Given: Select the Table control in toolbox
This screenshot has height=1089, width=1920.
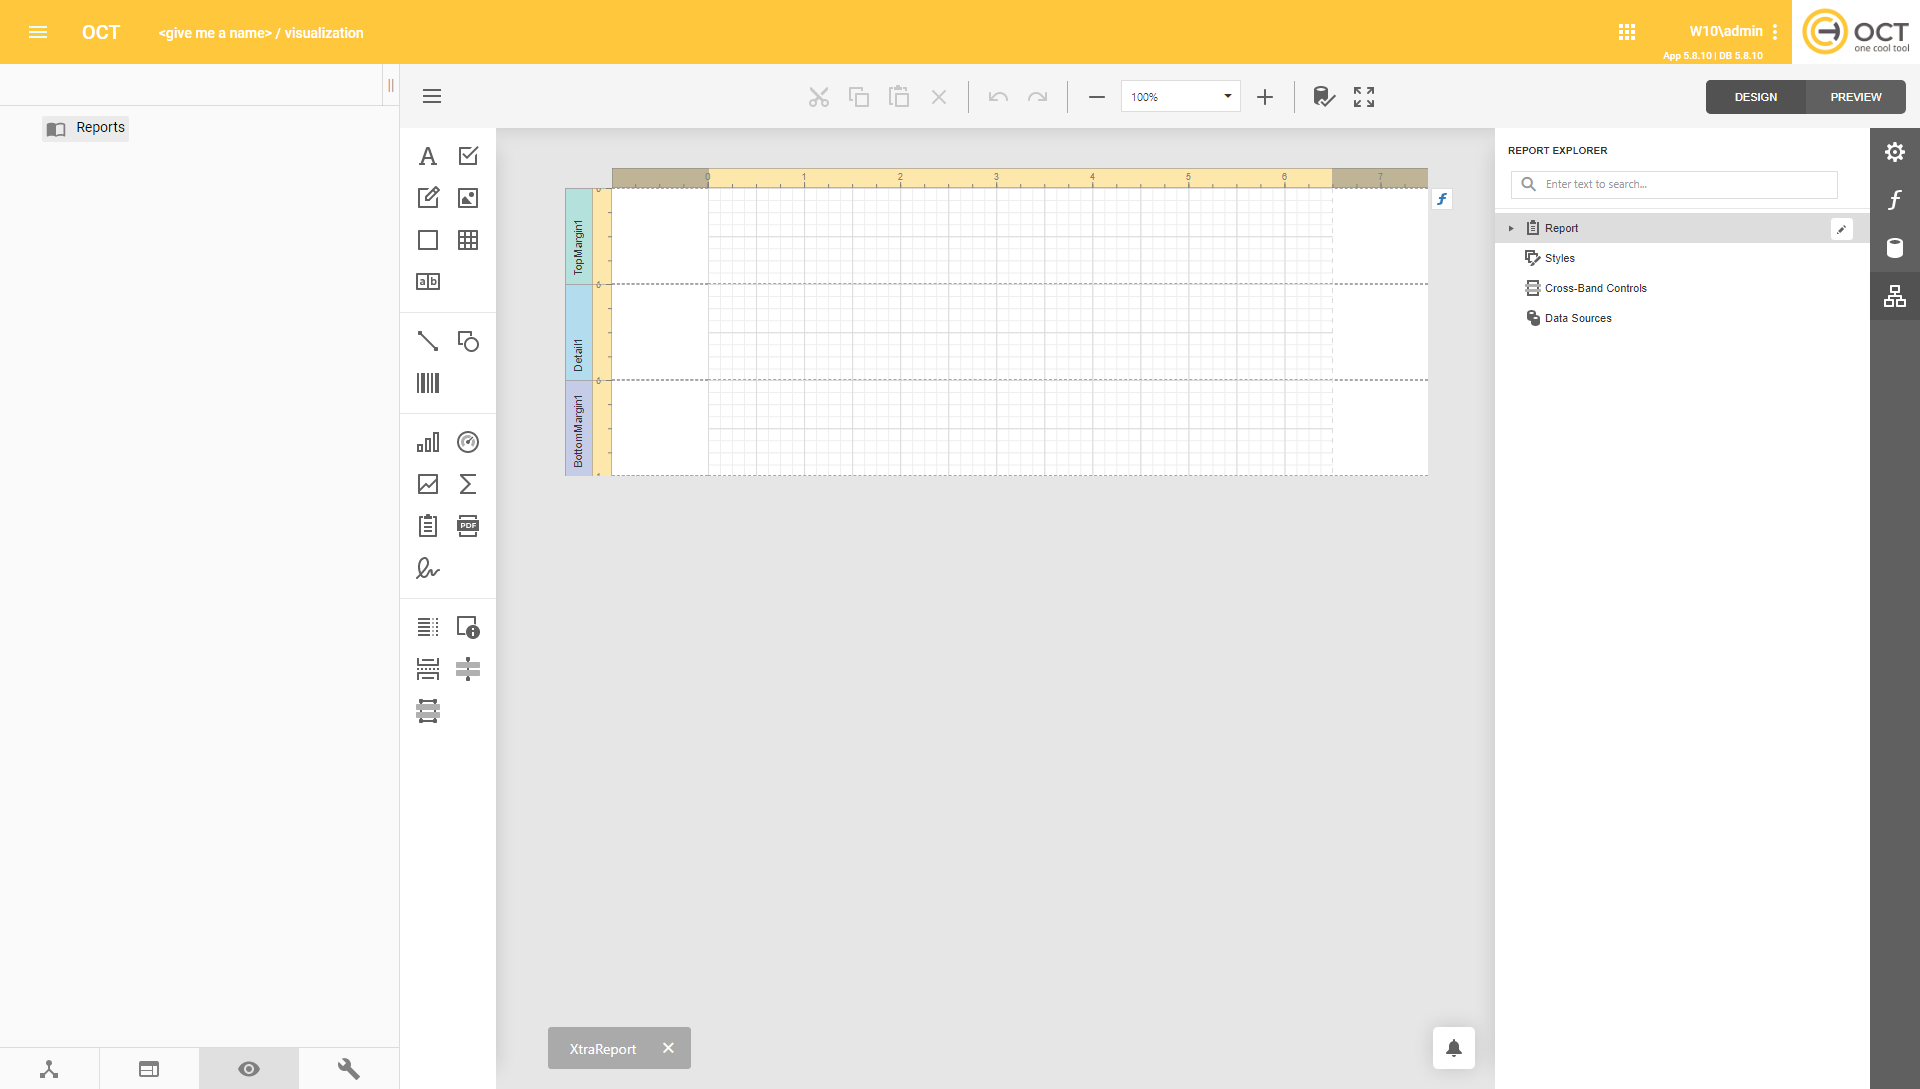Looking at the screenshot, I should (x=468, y=240).
